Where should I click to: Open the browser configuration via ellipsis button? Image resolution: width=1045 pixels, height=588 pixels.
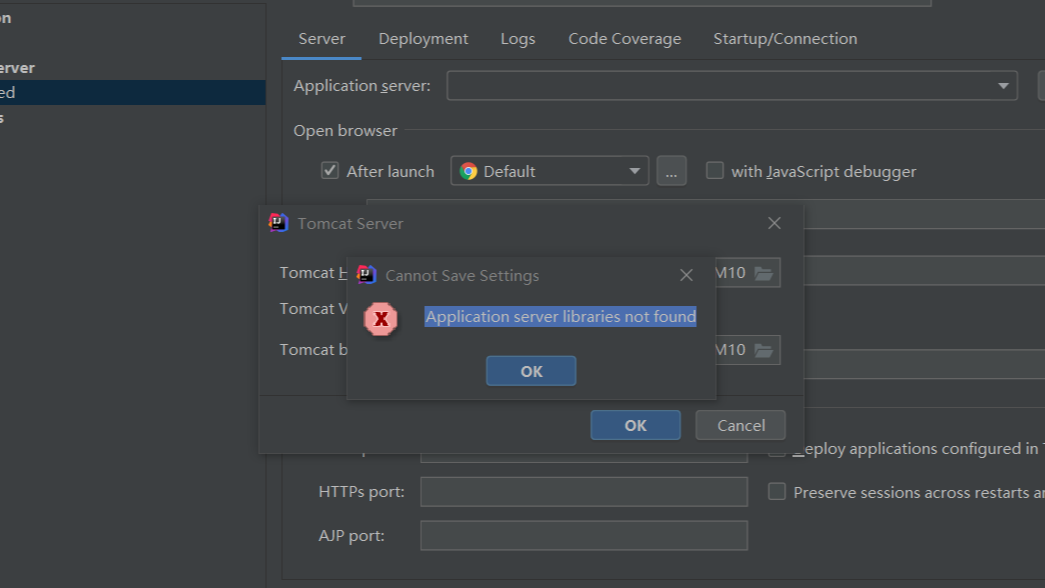[x=671, y=171]
